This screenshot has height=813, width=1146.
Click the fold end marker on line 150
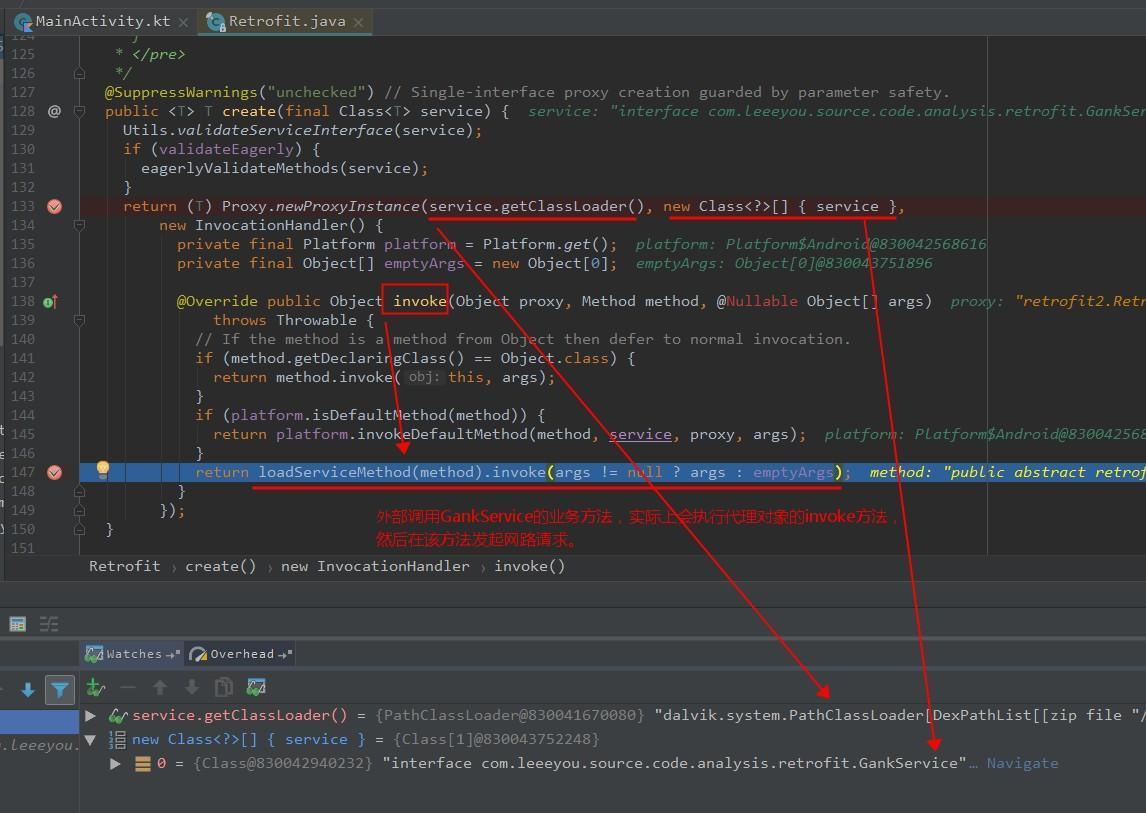pos(80,529)
